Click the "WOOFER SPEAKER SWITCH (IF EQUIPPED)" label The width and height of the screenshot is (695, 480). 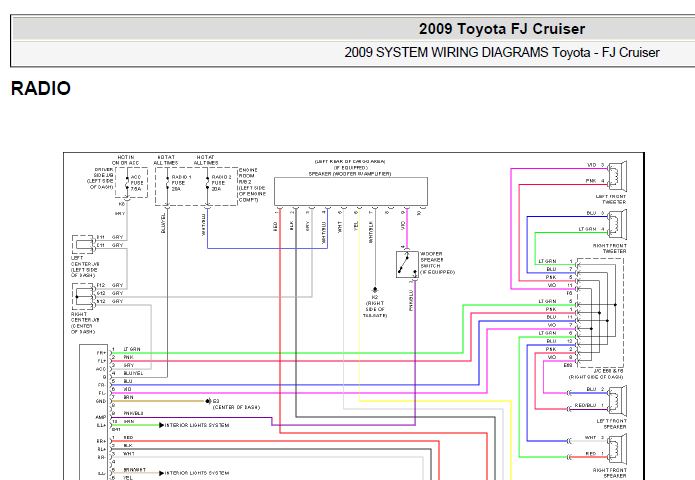pos(437,263)
